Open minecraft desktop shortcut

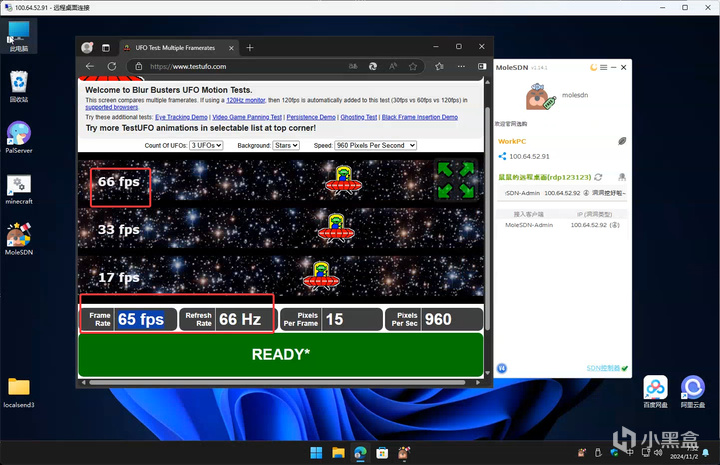pos(19,189)
